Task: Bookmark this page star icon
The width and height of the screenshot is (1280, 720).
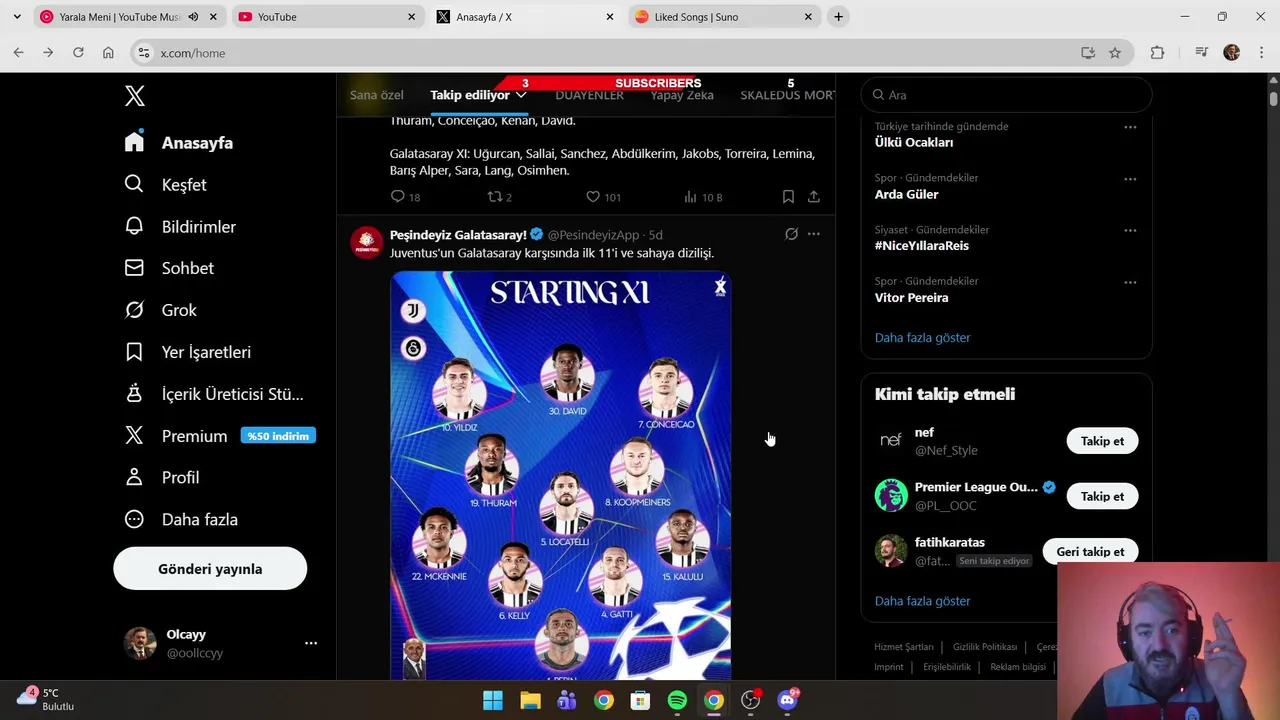Action: coord(1115,53)
